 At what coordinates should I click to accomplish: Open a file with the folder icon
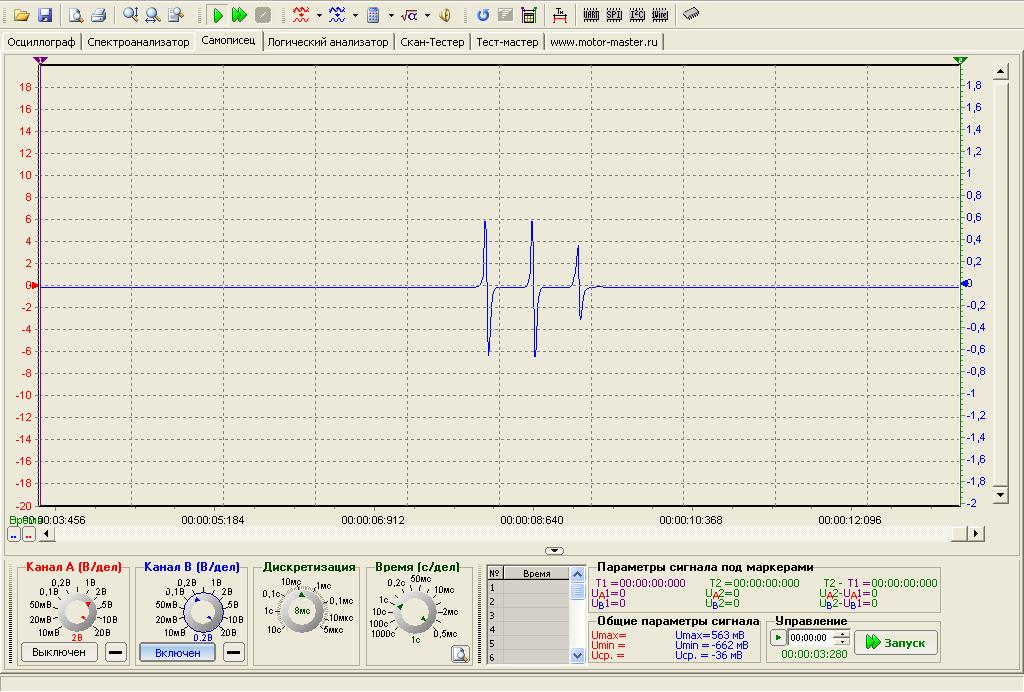[22, 14]
